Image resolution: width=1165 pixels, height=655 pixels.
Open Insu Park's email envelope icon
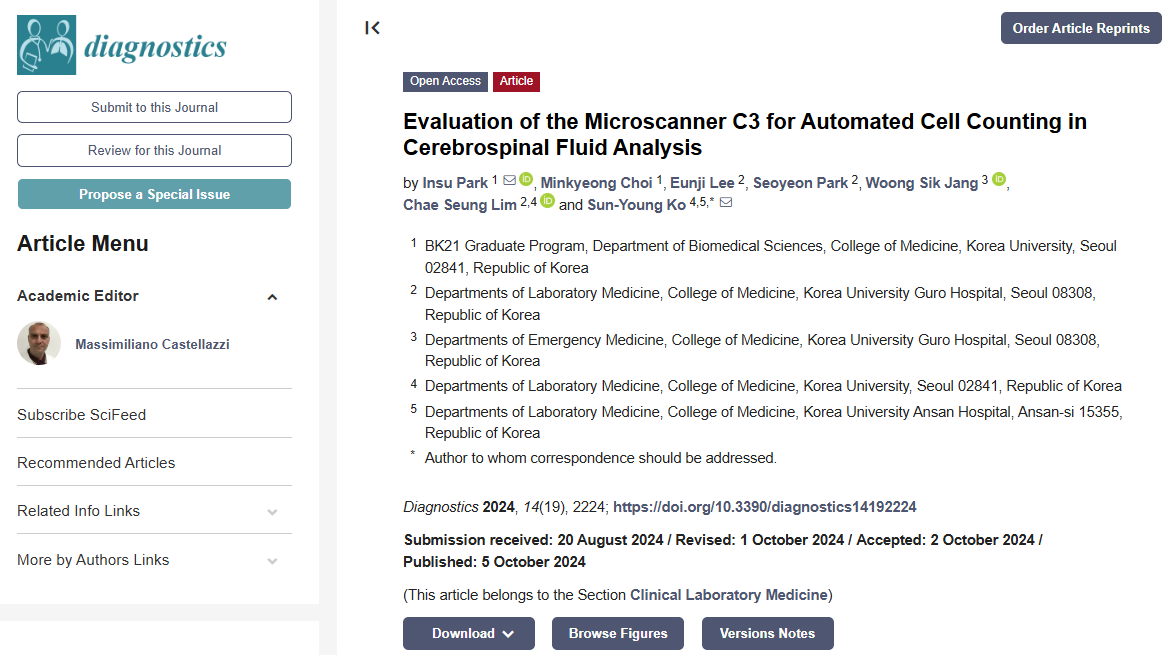click(x=510, y=180)
